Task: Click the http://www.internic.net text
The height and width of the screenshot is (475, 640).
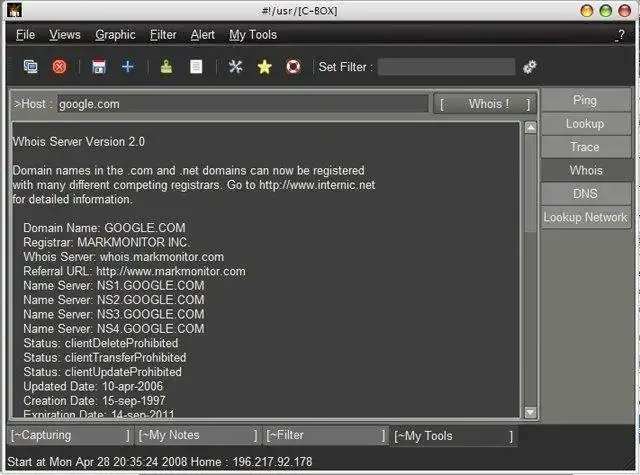Action: coord(317,185)
